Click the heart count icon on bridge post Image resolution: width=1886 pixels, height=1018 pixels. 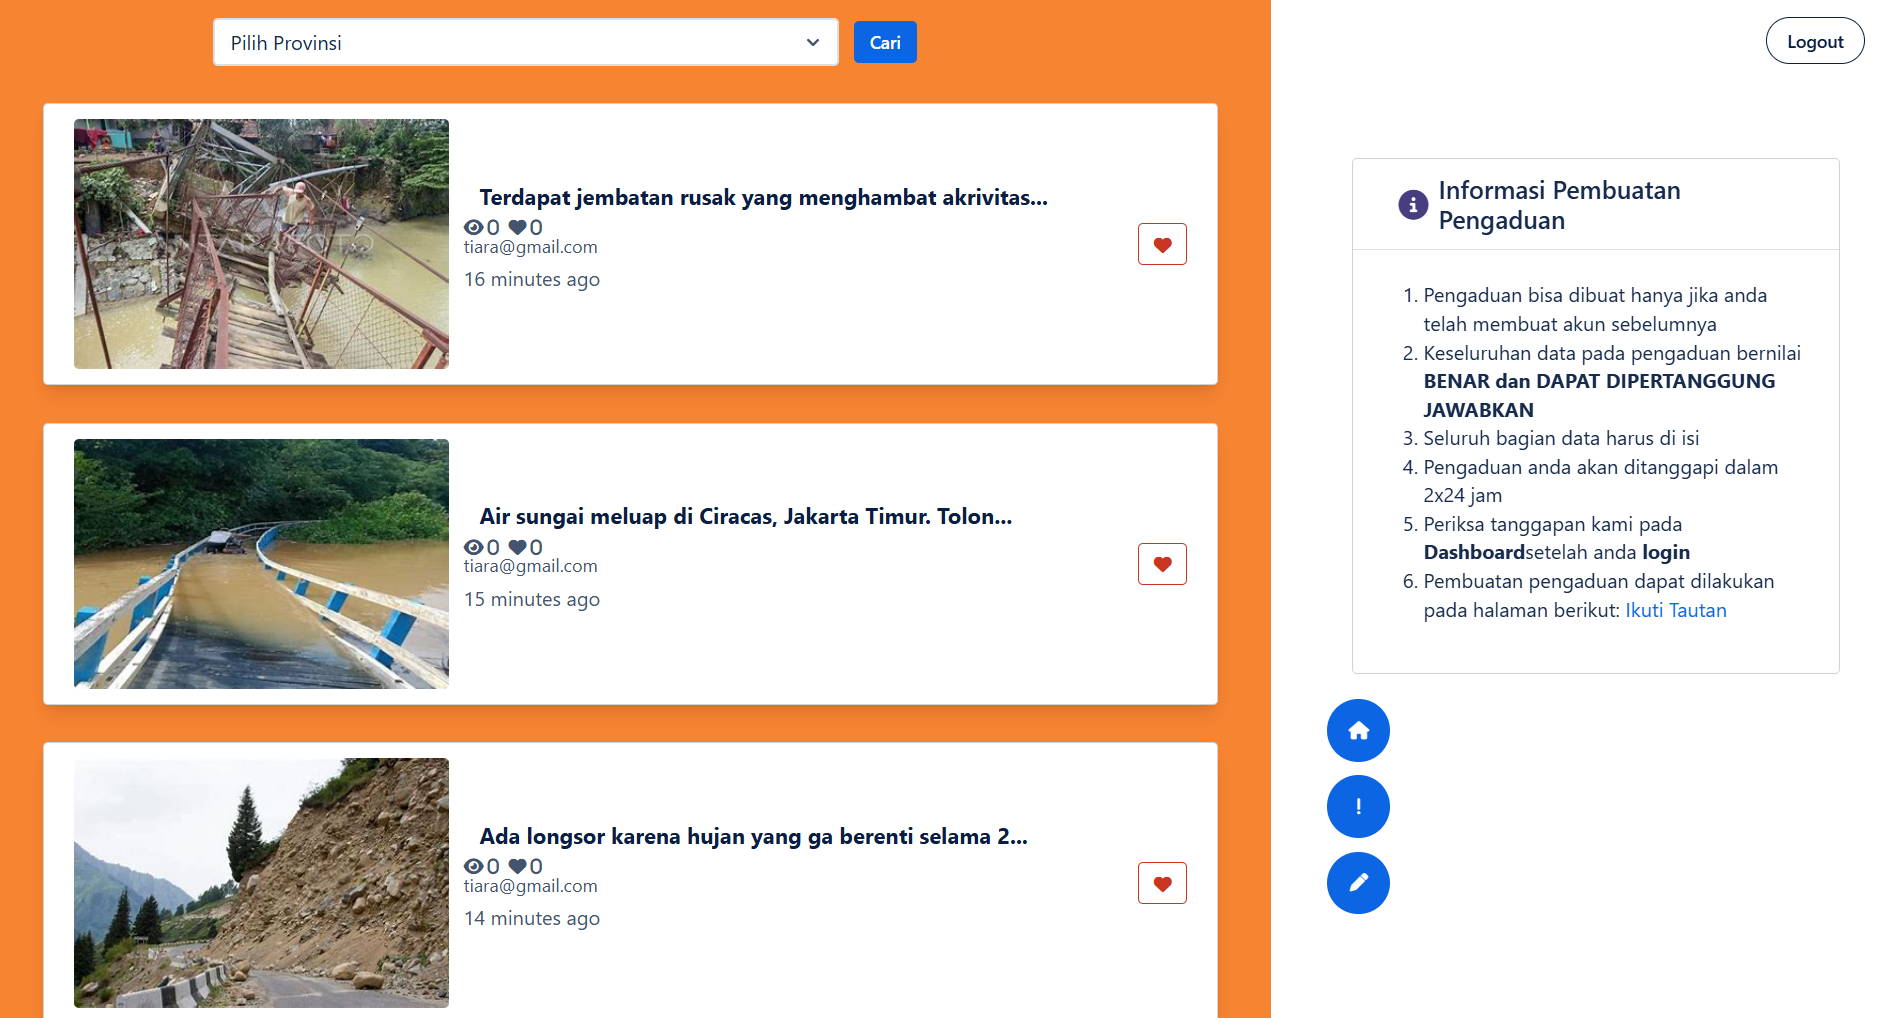[x=517, y=228]
